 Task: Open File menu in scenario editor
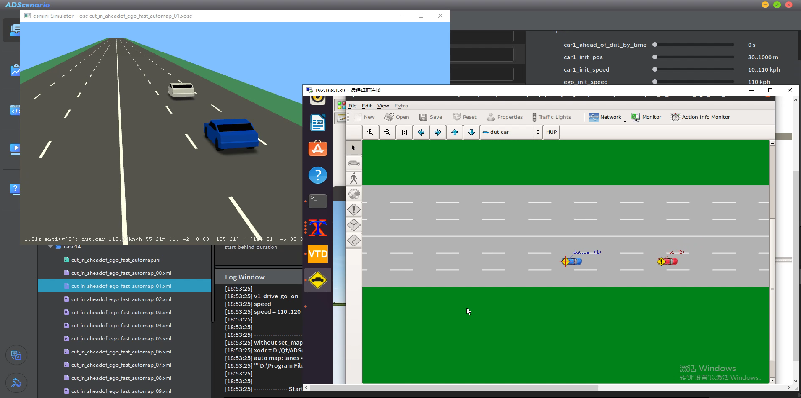(x=352, y=106)
